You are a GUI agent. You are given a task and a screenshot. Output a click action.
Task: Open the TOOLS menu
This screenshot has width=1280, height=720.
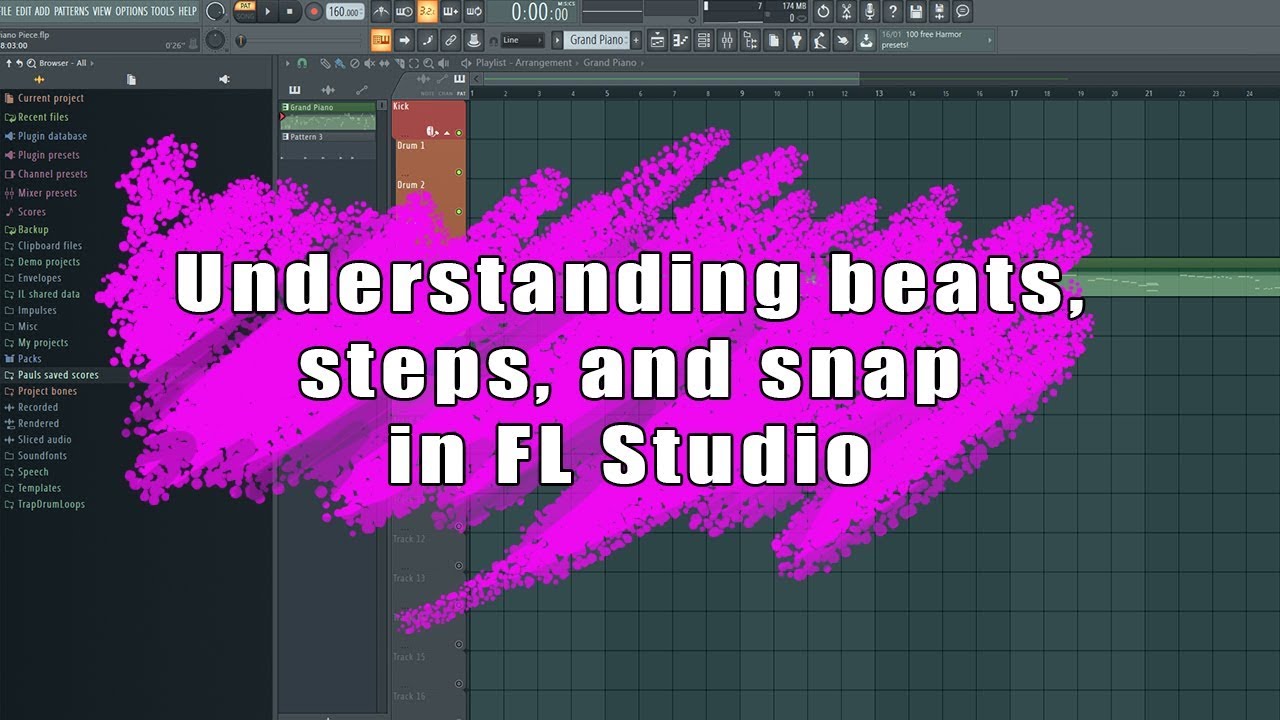tap(162, 11)
